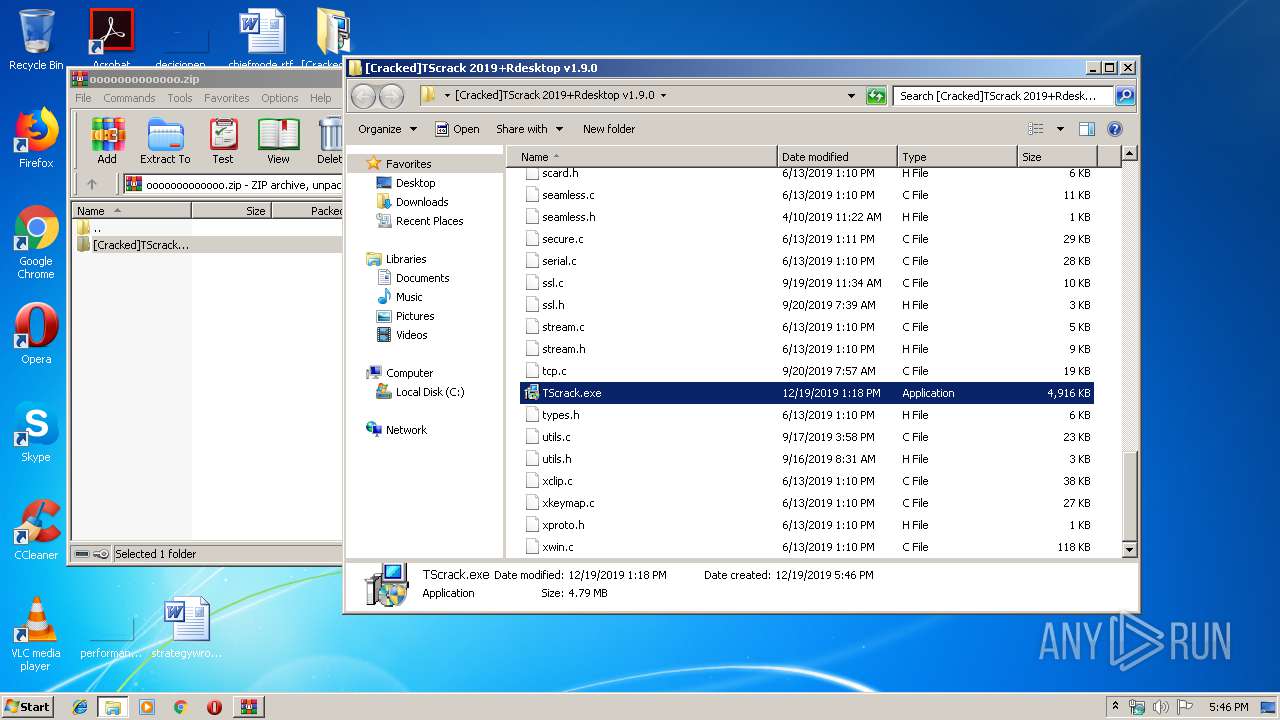Select the ssl.h file
The height and width of the screenshot is (720, 1280).
(x=807, y=305)
